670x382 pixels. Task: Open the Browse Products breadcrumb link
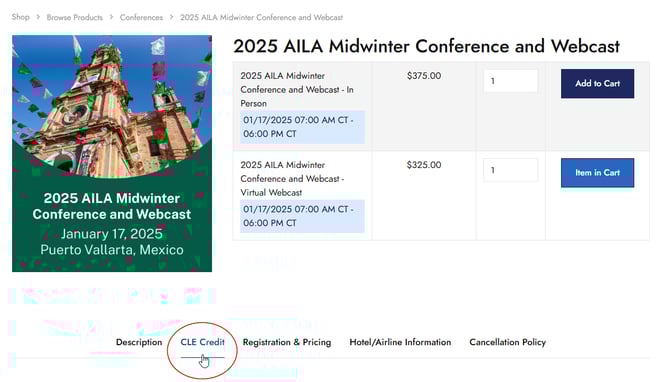tap(74, 18)
